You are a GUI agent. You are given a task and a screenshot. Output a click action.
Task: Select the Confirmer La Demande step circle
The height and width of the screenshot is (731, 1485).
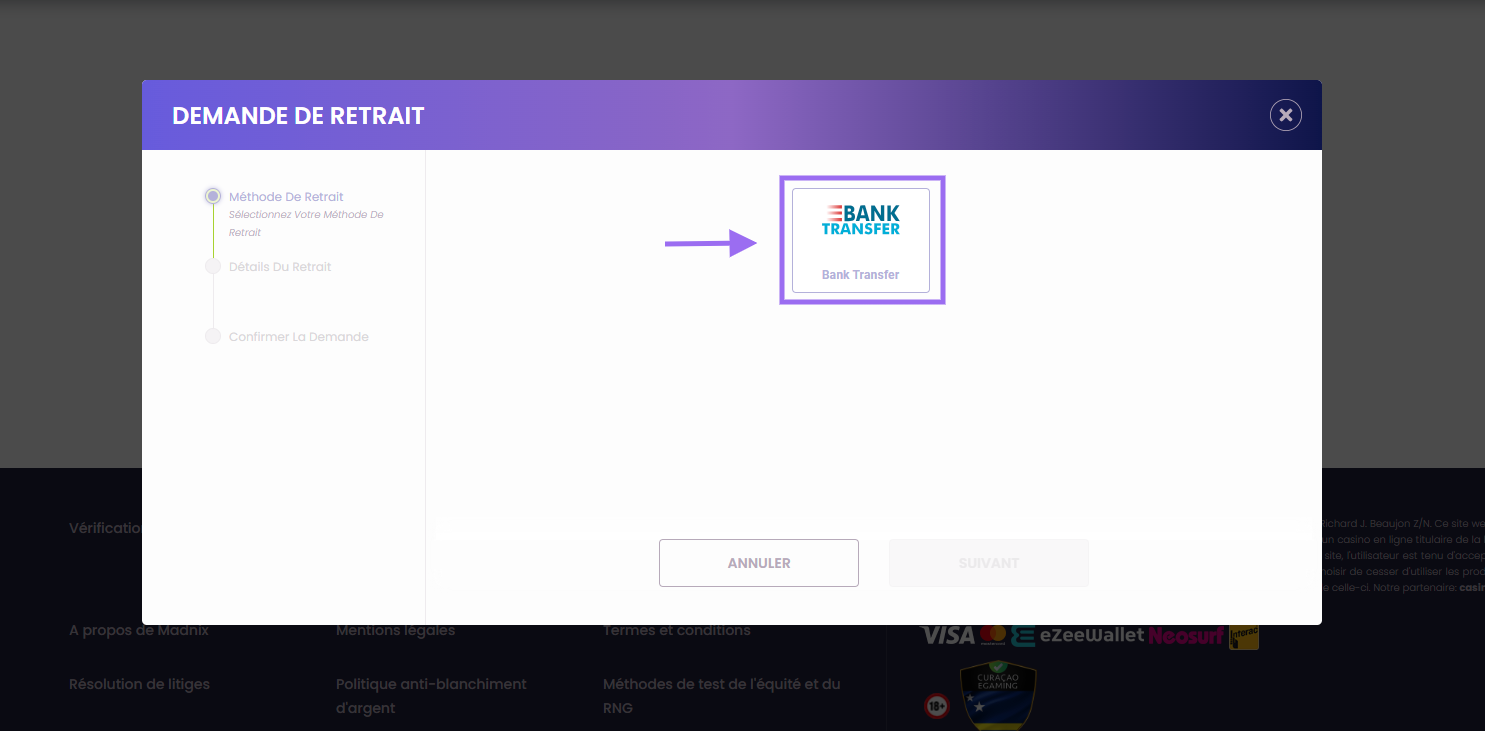(x=213, y=337)
